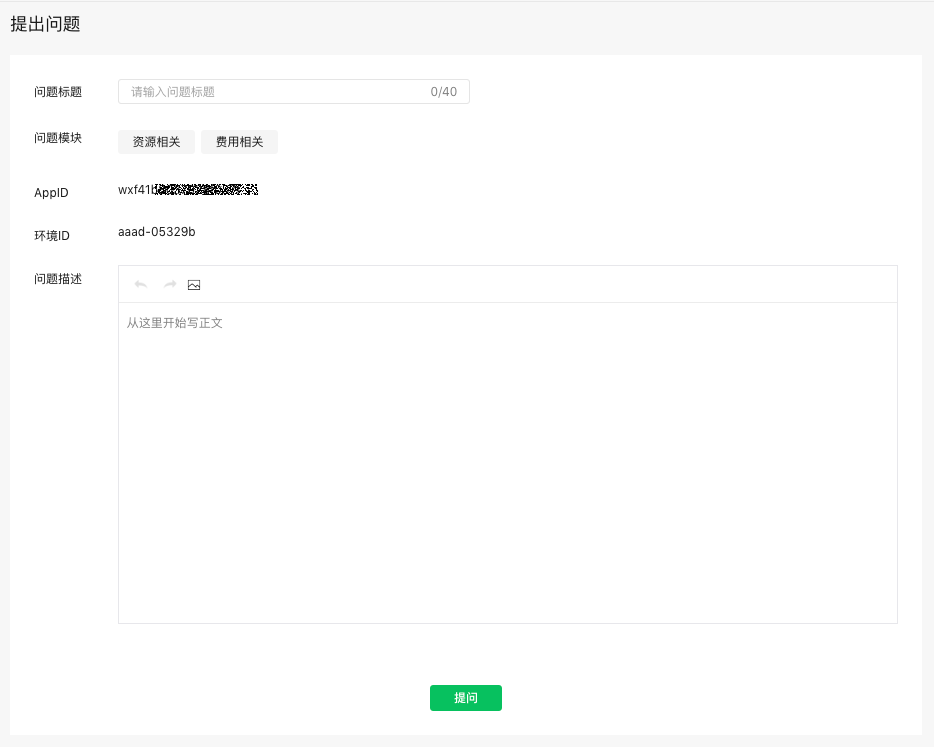Click the undo arrow in the editor toolbar
Image resolution: width=934 pixels, height=747 pixels.
140,284
